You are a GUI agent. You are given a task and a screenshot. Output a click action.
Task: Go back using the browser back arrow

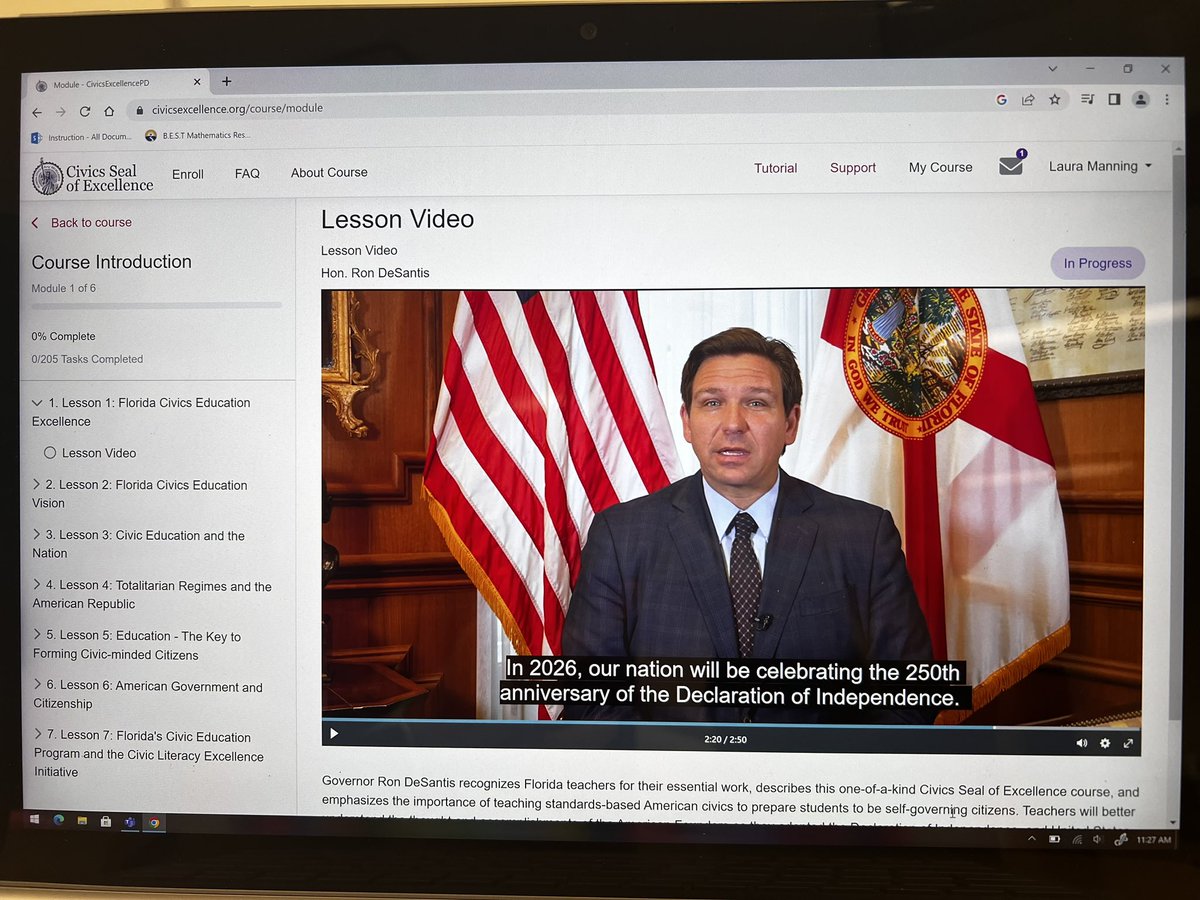pos(36,111)
